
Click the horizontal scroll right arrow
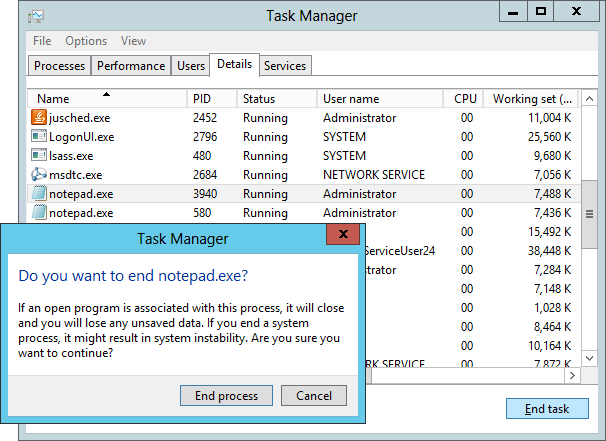pos(572,375)
